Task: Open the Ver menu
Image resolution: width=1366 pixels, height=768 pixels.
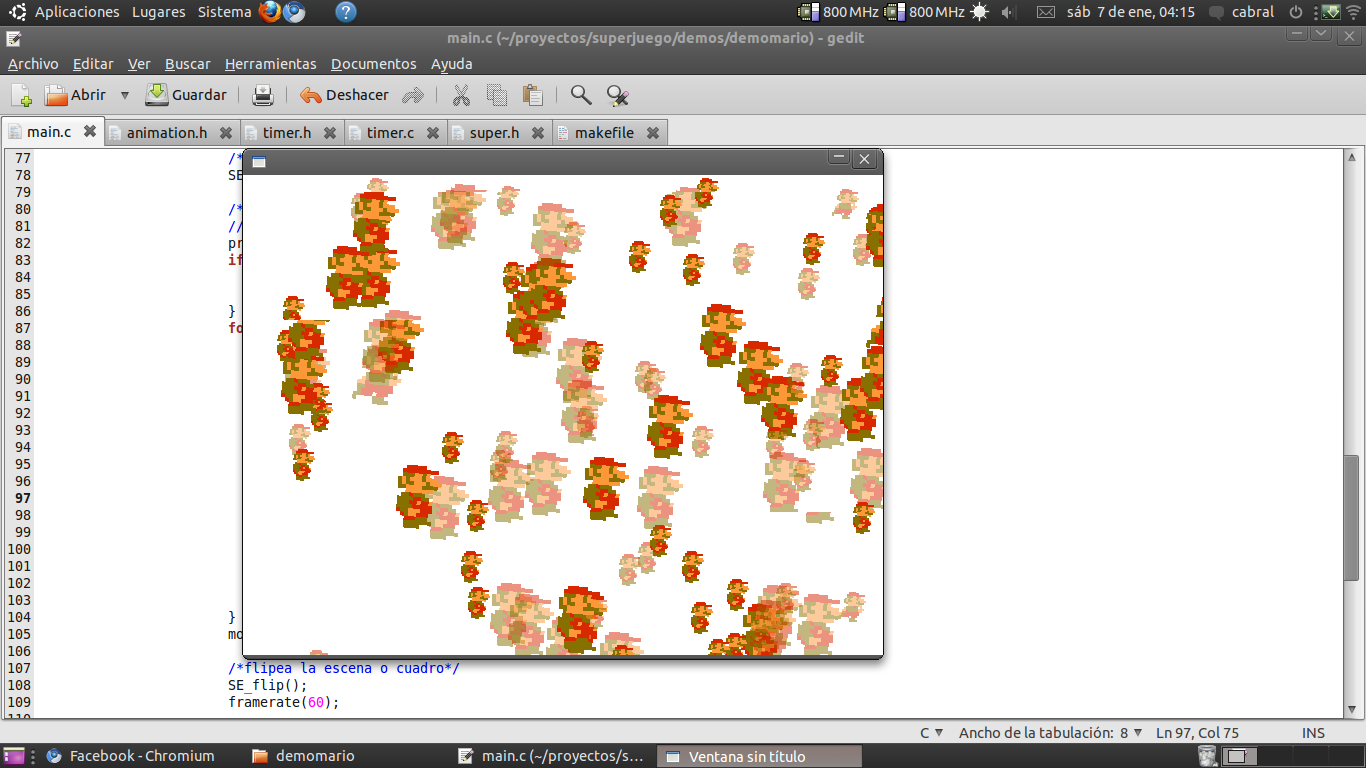Action: [x=139, y=64]
